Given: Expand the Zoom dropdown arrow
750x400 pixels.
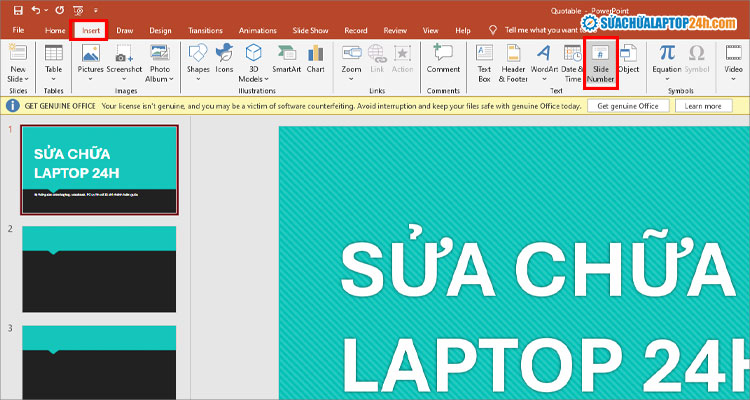Looking at the screenshot, I should (351, 79).
